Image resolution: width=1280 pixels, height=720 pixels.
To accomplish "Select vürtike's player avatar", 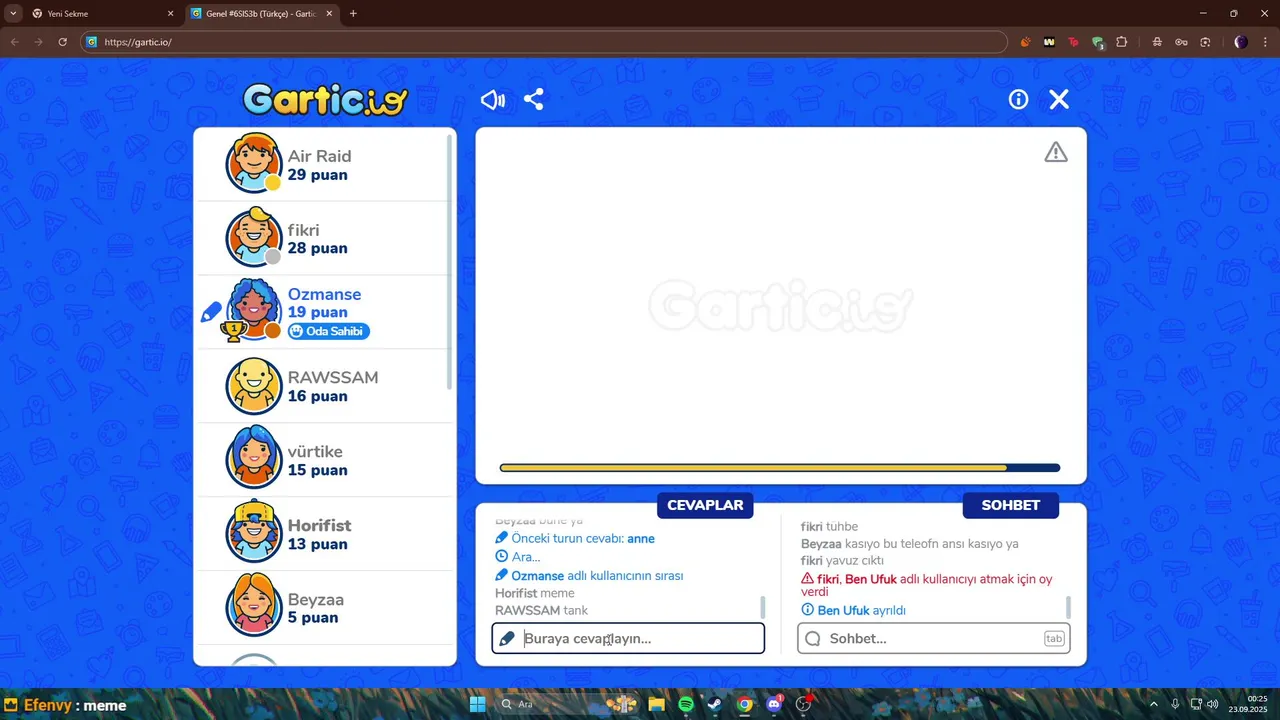I will coord(254,459).
